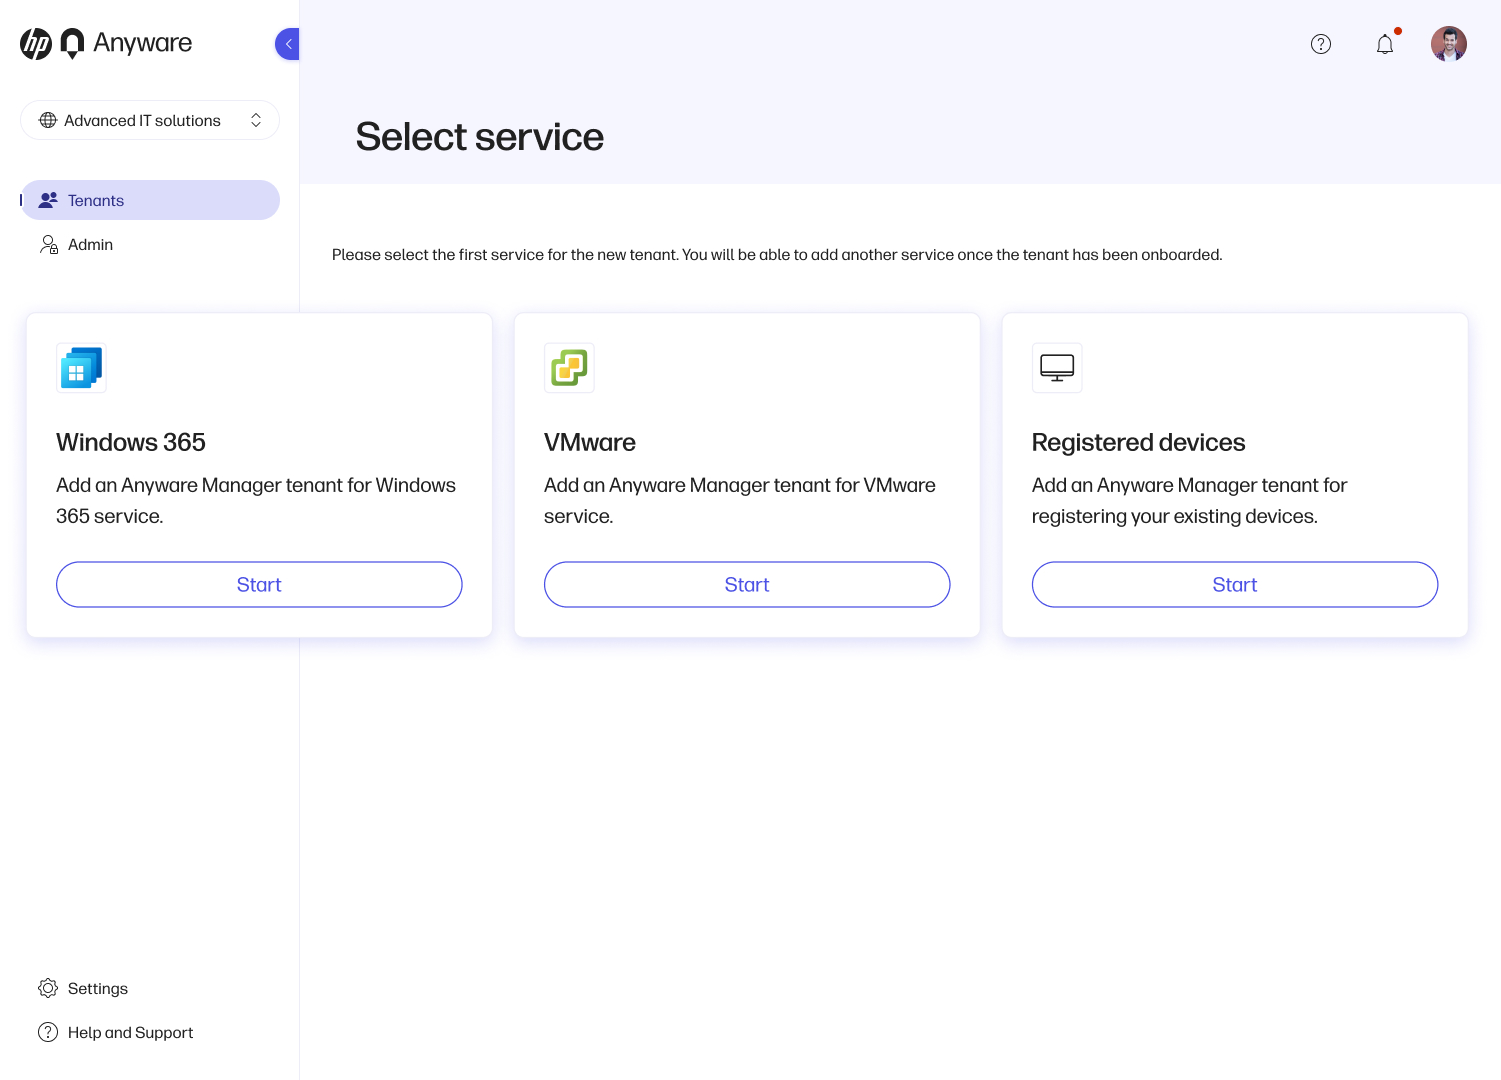Open Settings in the sidebar
Viewport: 1501px width, 1080px height.
click(97, 989)
